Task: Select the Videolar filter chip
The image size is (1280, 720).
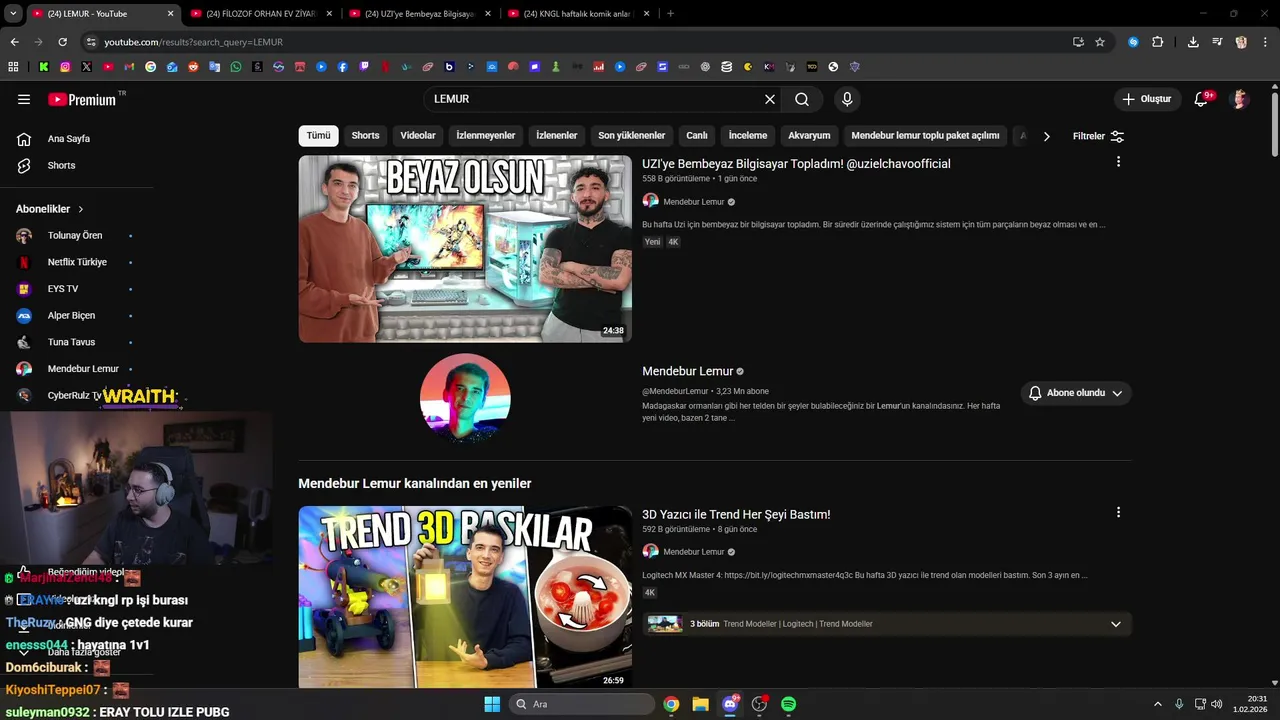Action: pos(418,136)
